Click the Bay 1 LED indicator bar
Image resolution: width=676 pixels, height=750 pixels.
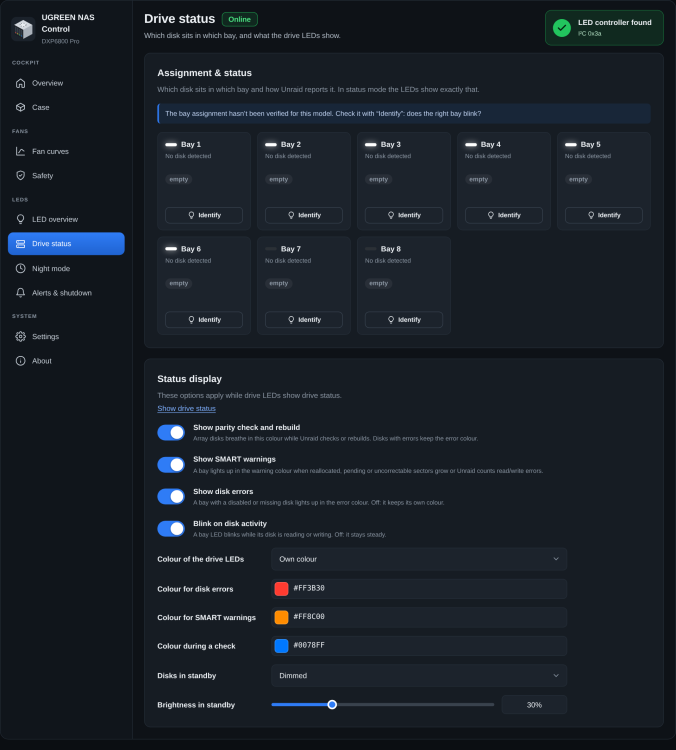[x=171, y=144]
